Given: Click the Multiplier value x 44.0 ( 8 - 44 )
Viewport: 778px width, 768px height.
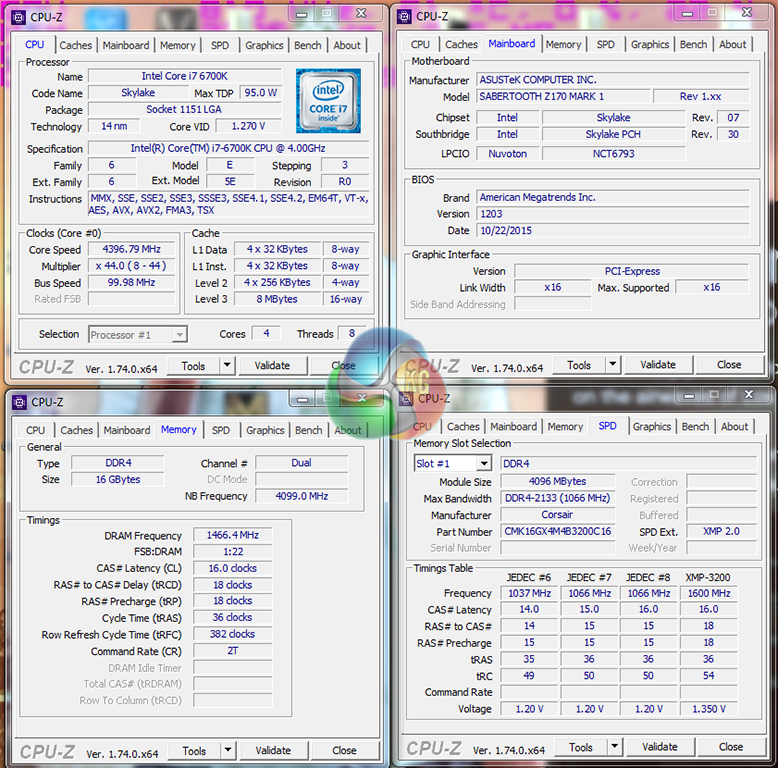Looking at the screenshot, I should coord(131,266).
